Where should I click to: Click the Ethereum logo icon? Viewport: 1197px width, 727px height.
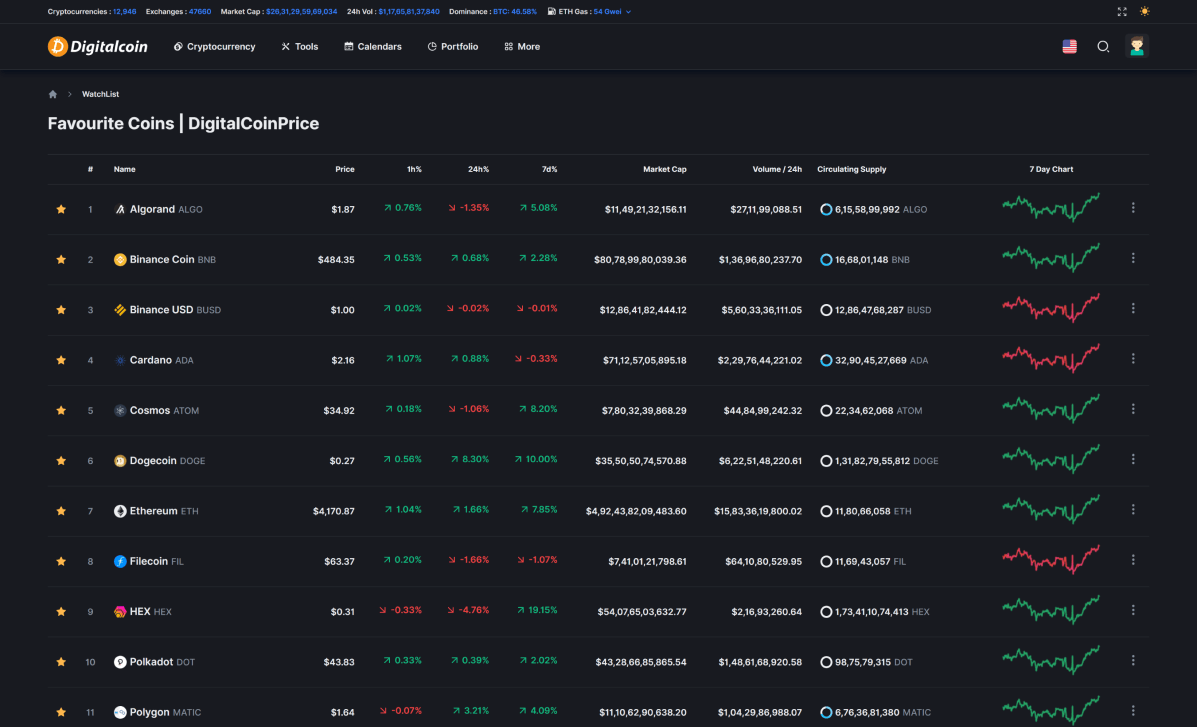coord(120,511)
